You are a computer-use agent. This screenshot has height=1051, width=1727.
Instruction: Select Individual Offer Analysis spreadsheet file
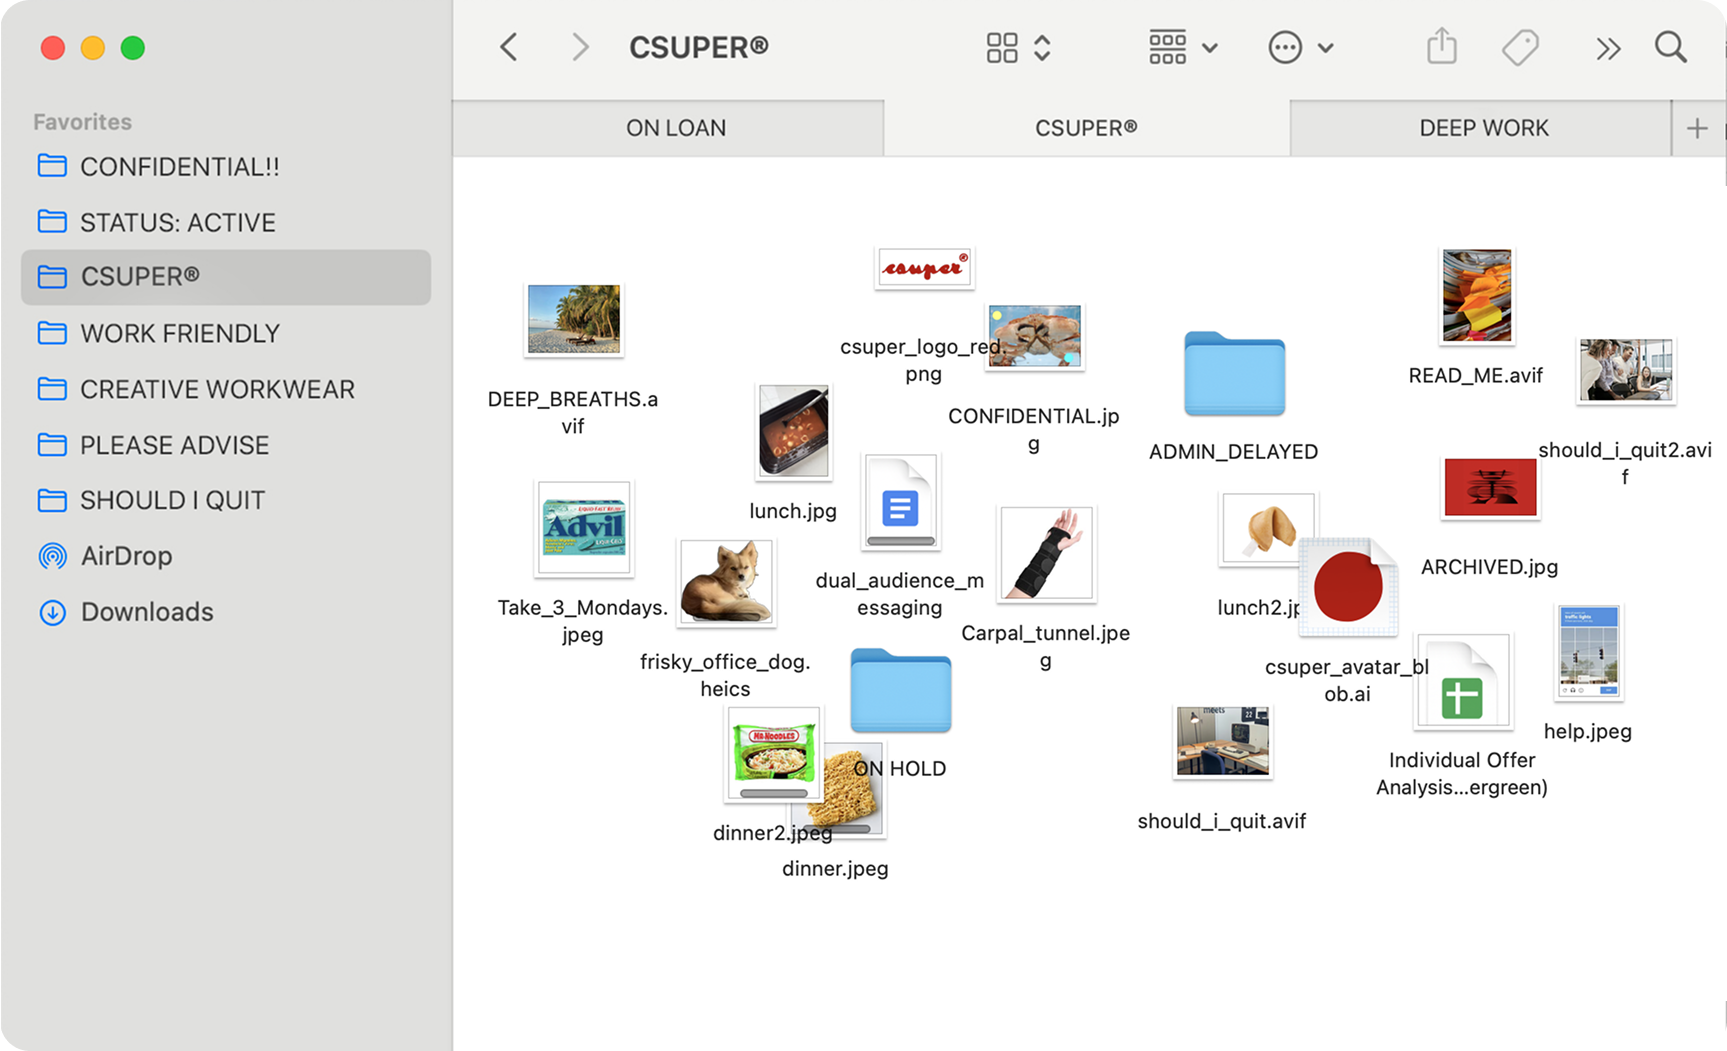pyautogui.click(x=1462, y=683)
